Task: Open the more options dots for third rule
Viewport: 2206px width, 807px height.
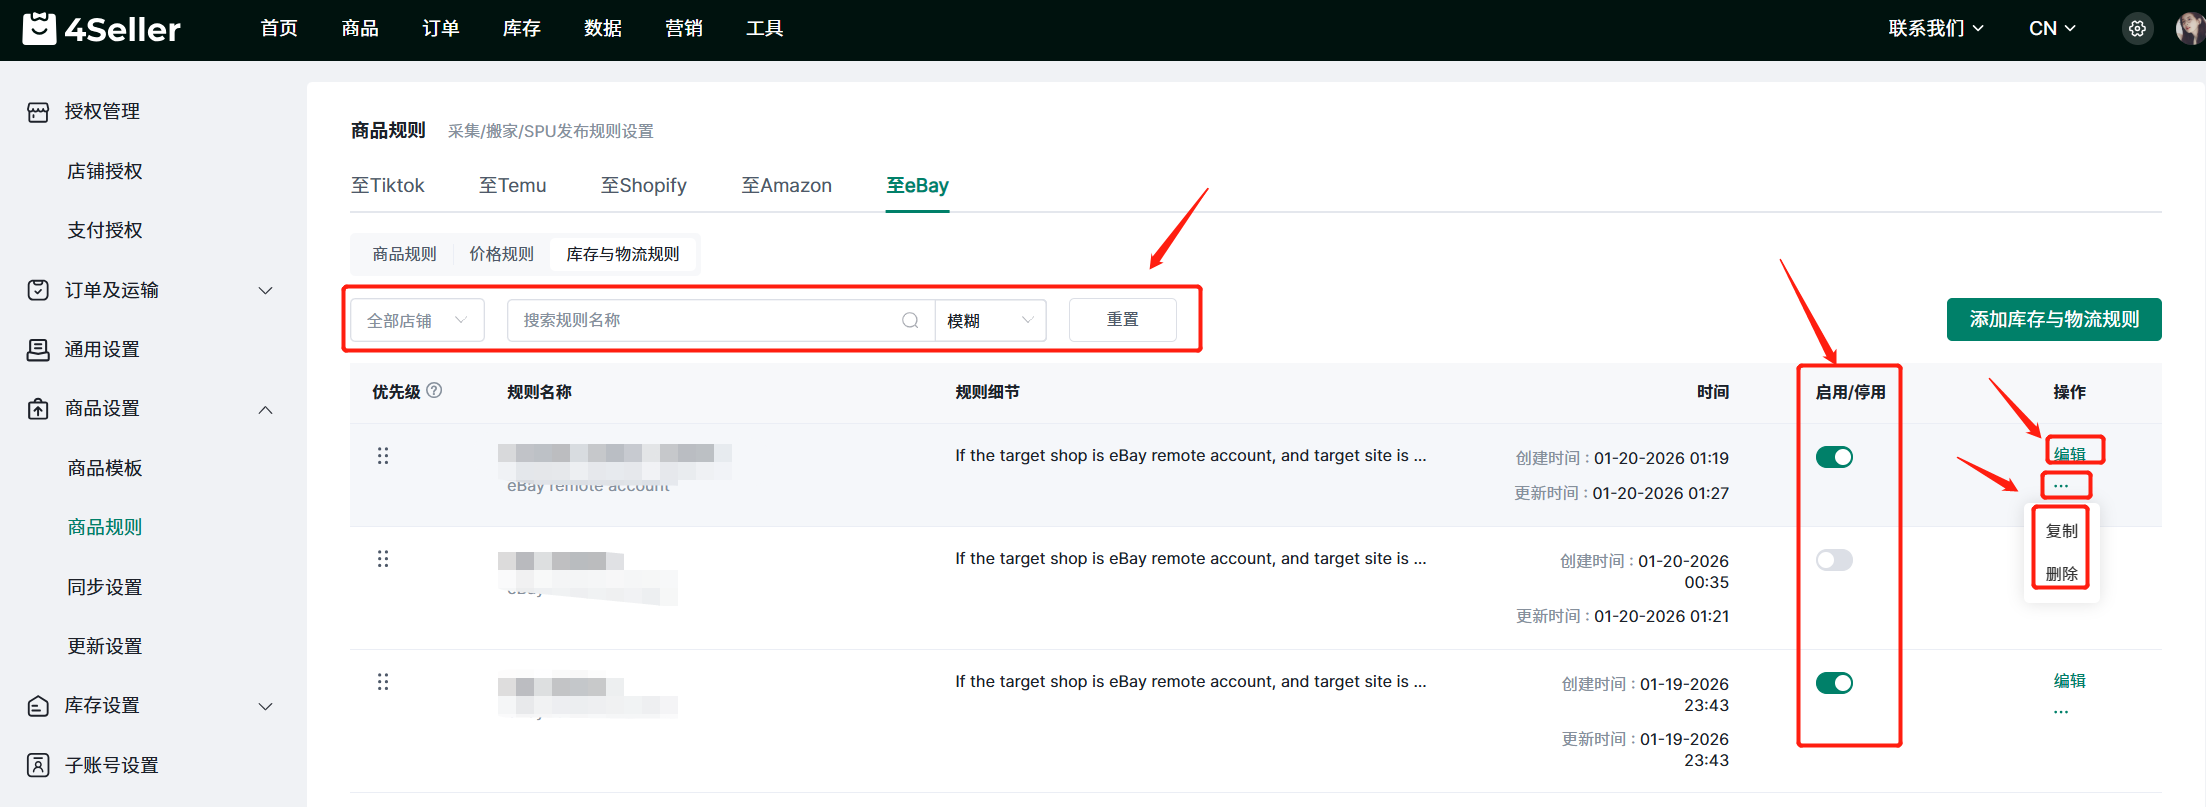Action: point(2061,712)
